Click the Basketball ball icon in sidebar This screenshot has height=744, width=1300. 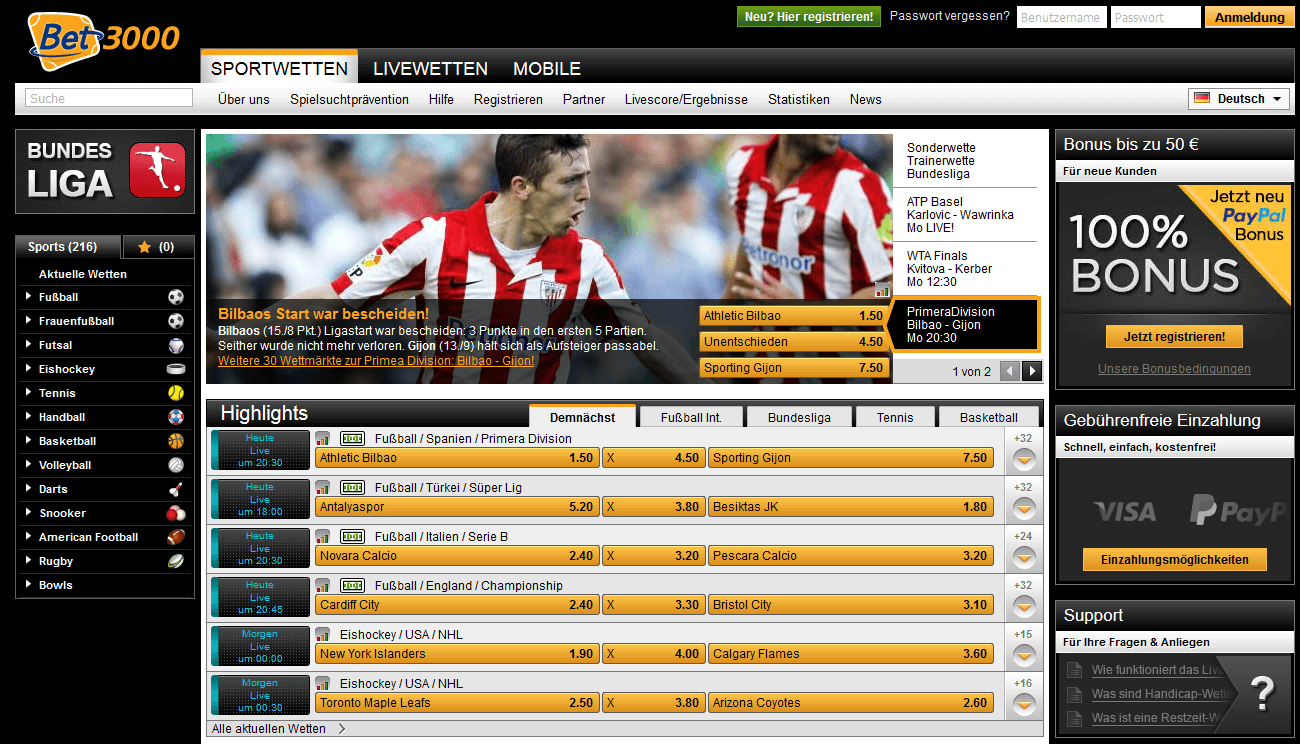[176, 441]
